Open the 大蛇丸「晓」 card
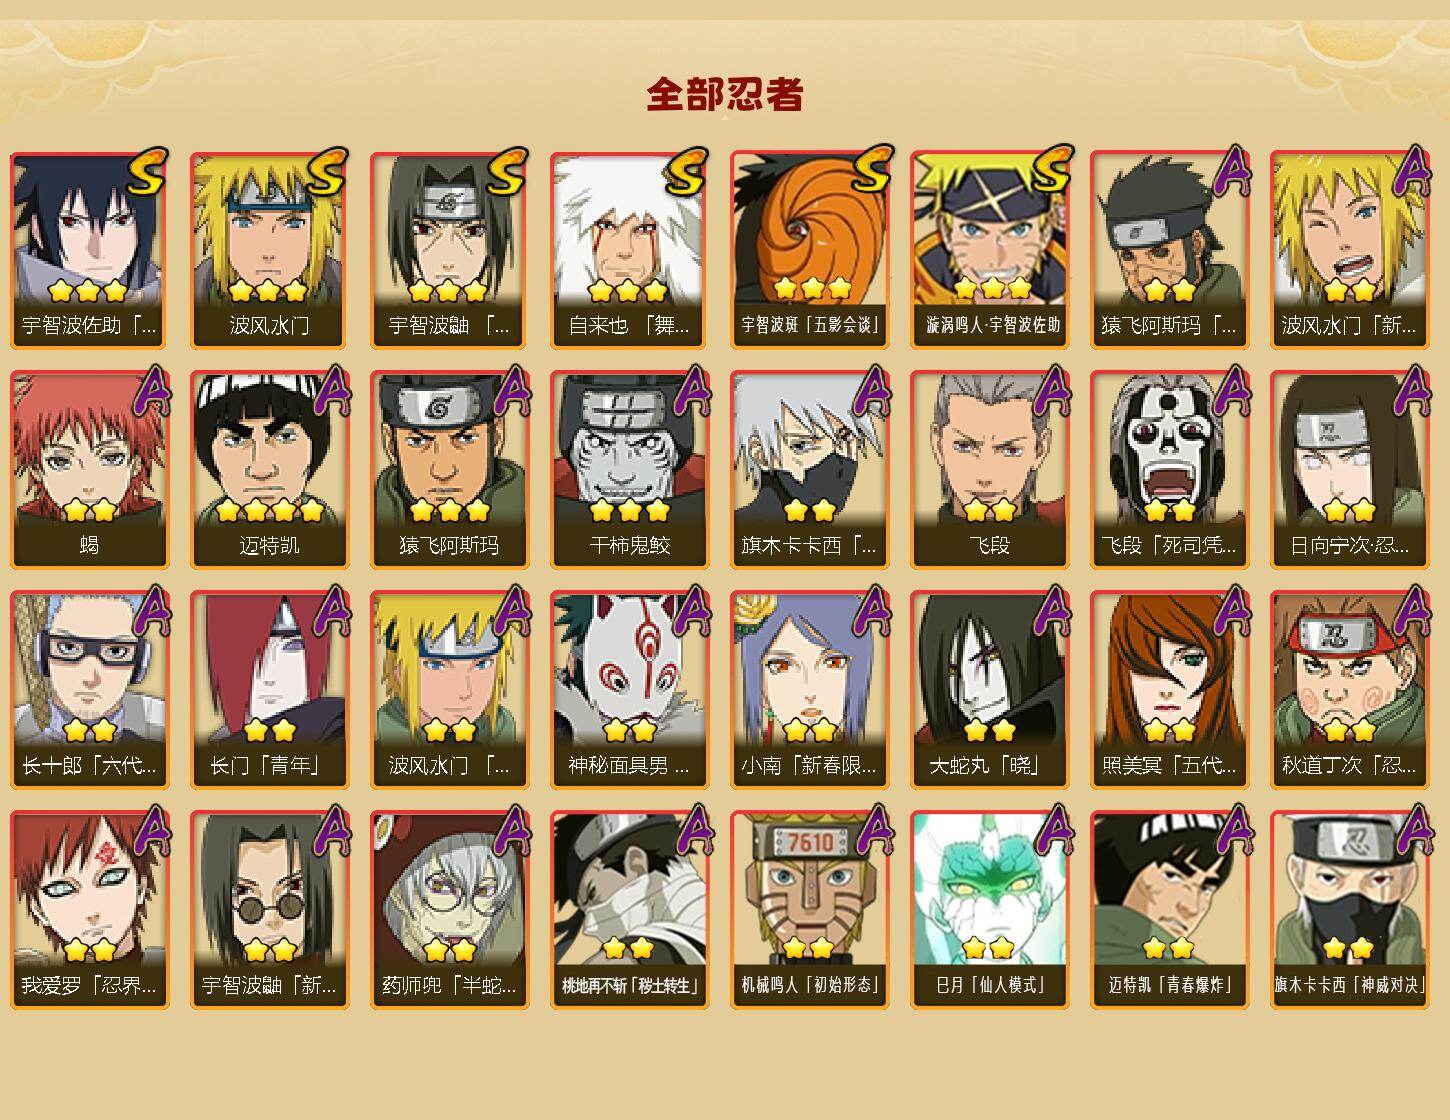The image size is (1450, 1120). pos(989,689)
